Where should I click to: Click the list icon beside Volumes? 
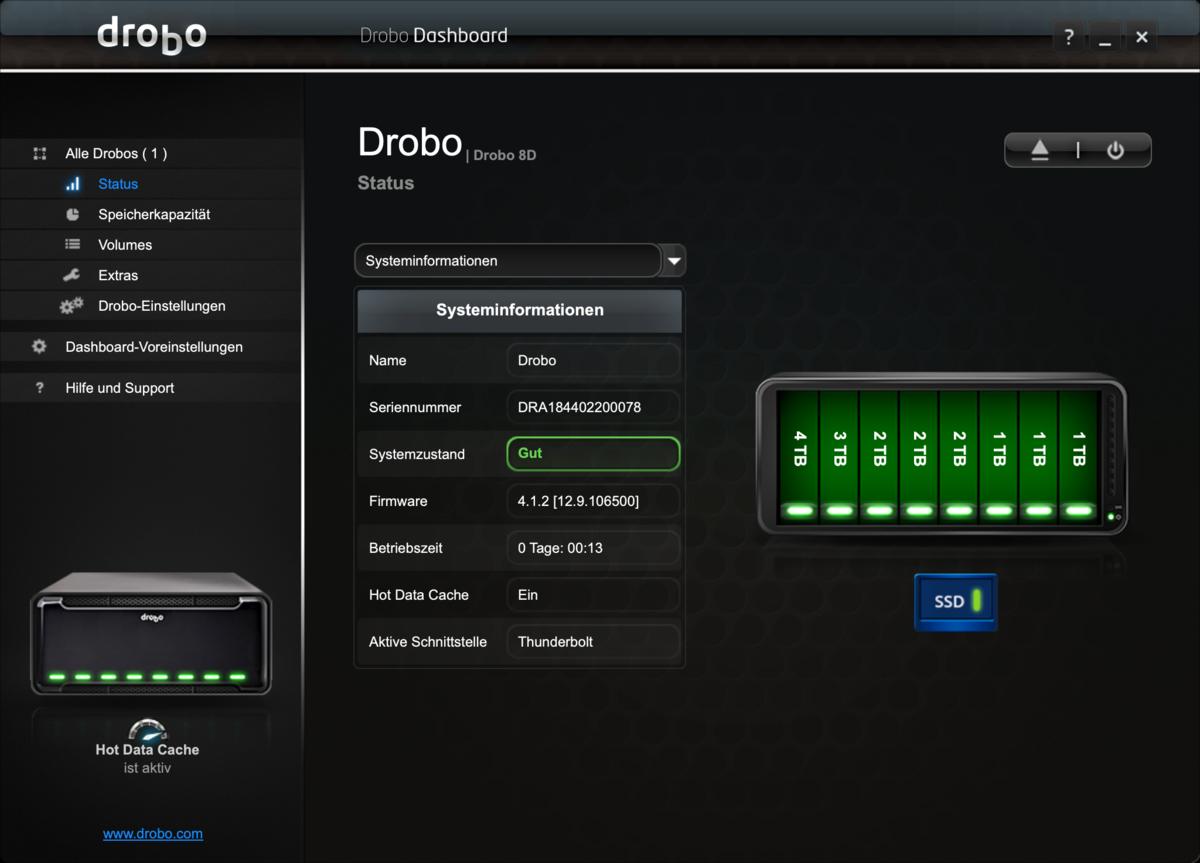72,244
